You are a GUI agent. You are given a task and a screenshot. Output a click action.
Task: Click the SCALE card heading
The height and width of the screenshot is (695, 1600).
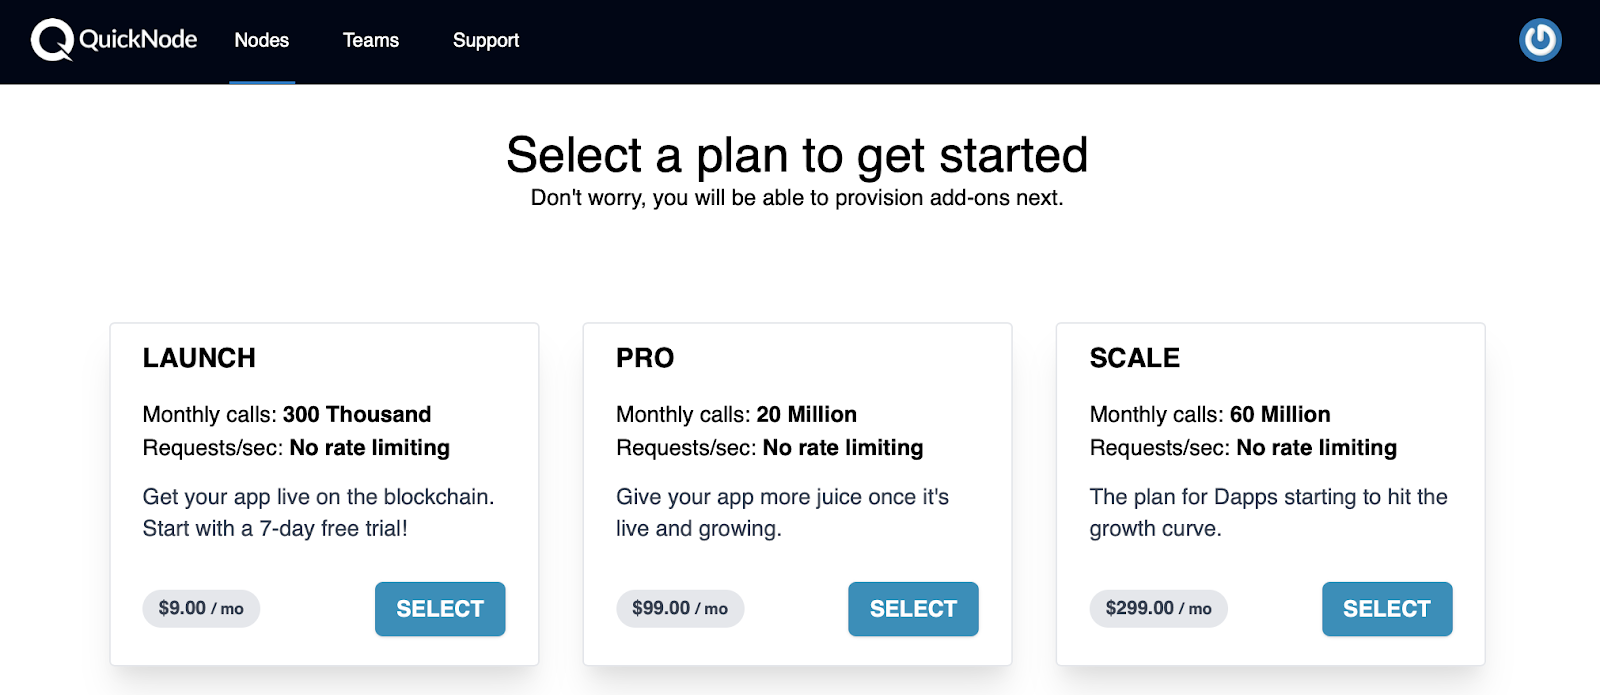point(1134,358)
